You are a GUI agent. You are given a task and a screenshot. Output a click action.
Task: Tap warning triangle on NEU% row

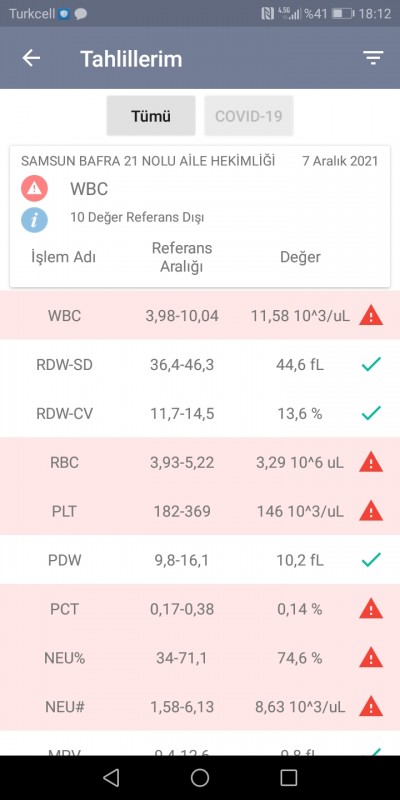371,658
